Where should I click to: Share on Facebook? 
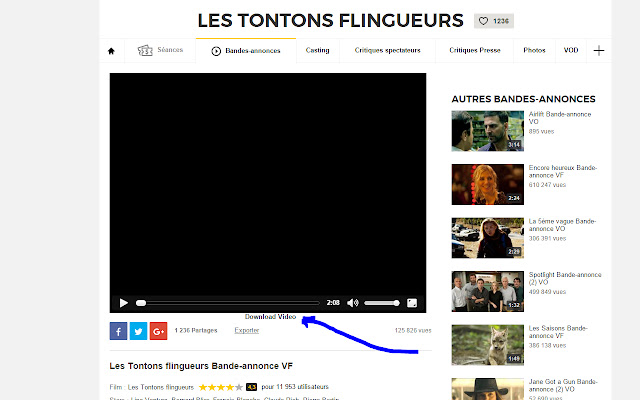click(x=118, y=331)
